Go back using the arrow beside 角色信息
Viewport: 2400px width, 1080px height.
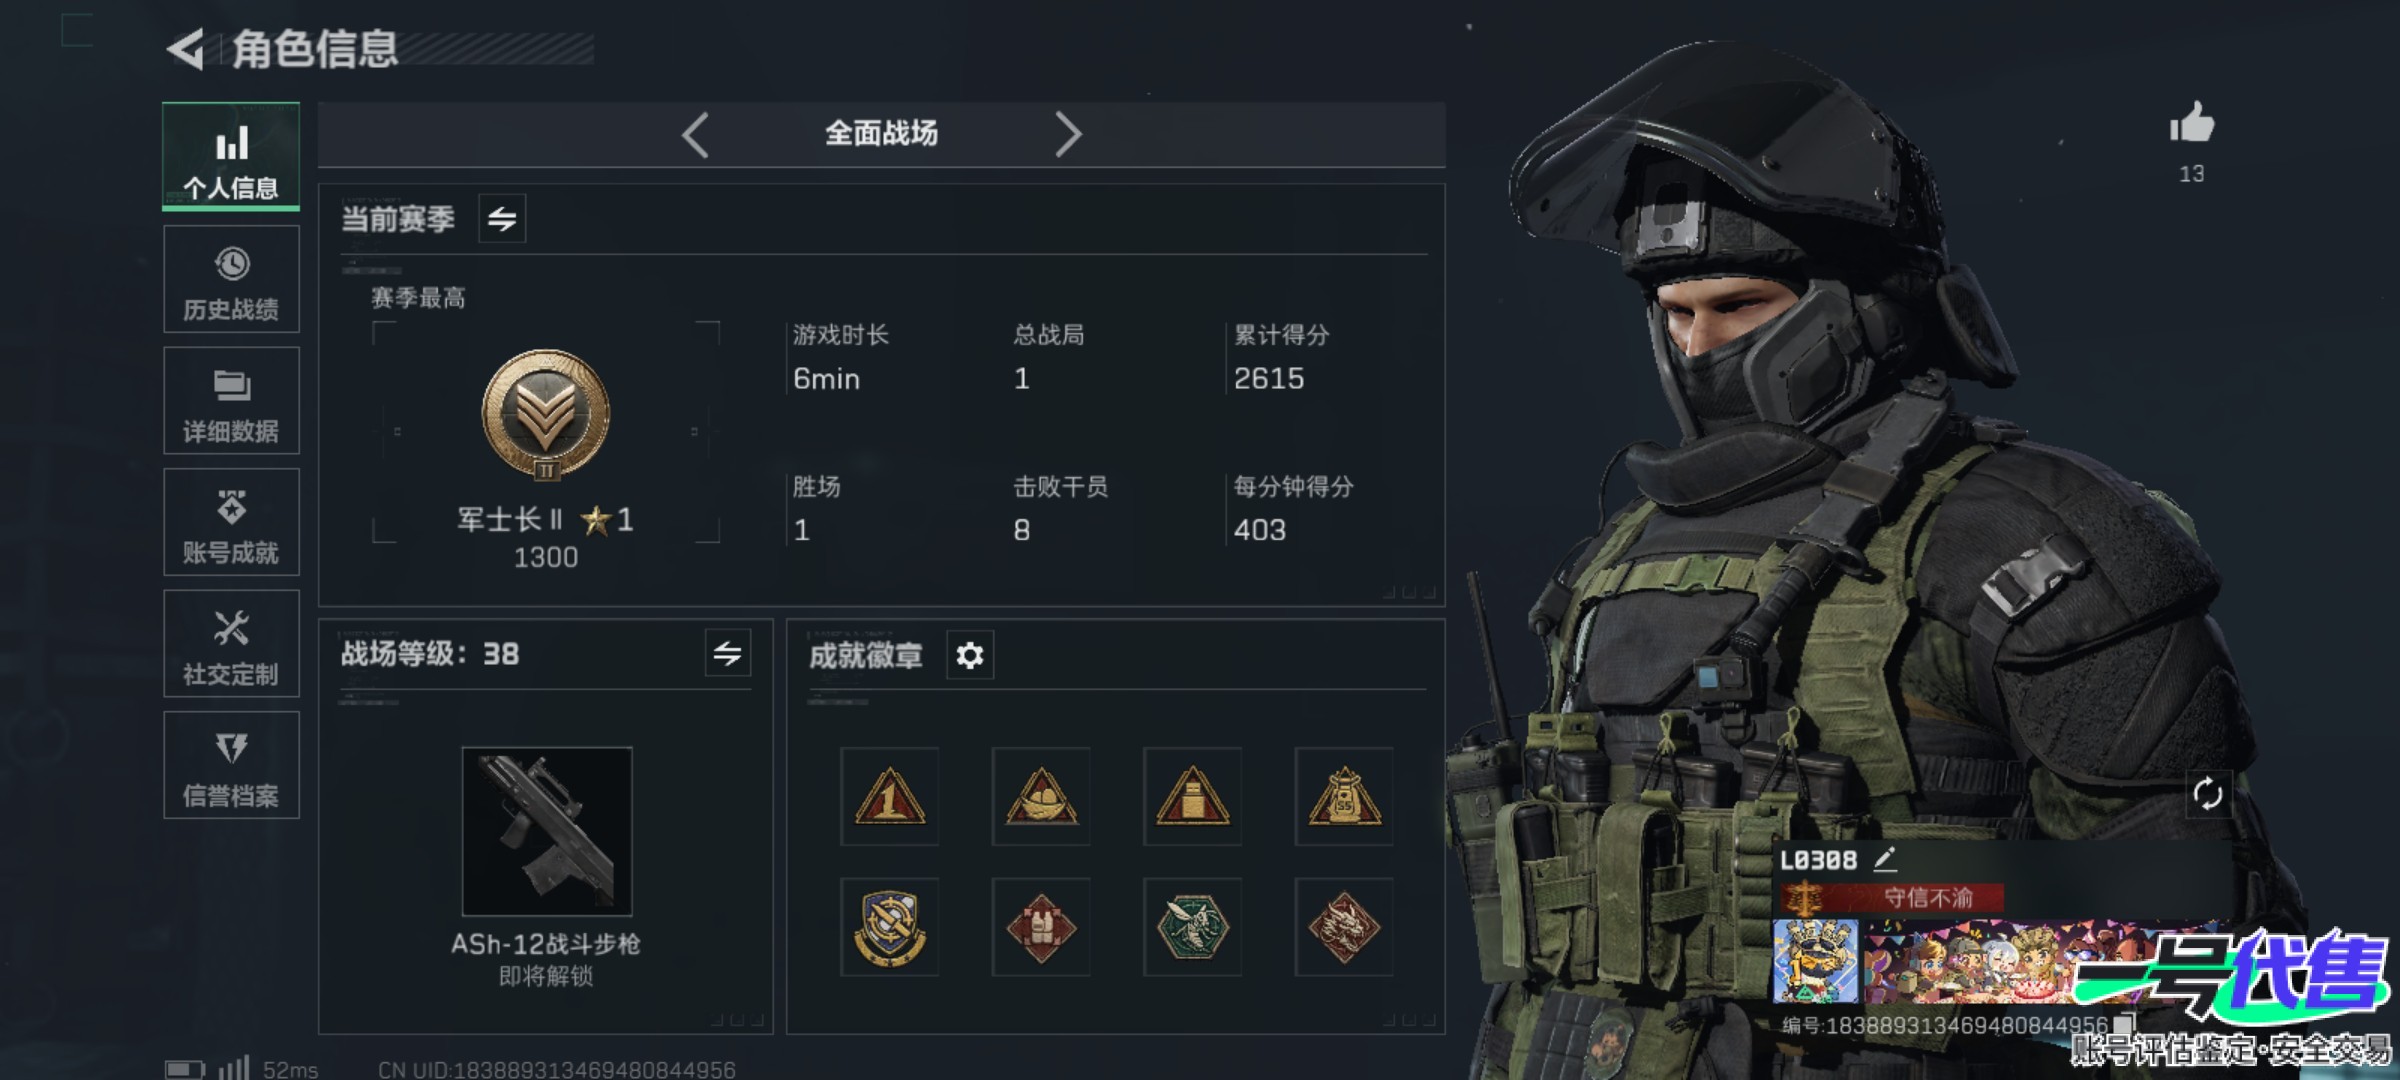[x=186, y=48]
